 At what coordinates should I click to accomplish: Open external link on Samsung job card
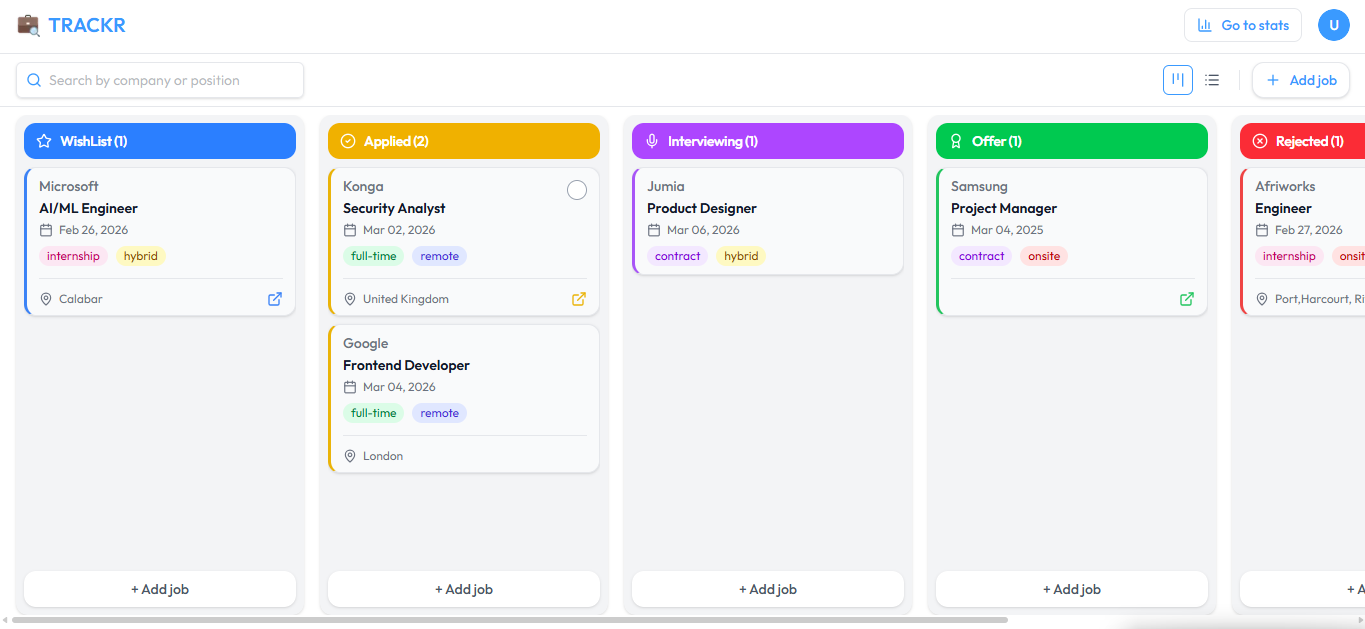point(1187,299)
